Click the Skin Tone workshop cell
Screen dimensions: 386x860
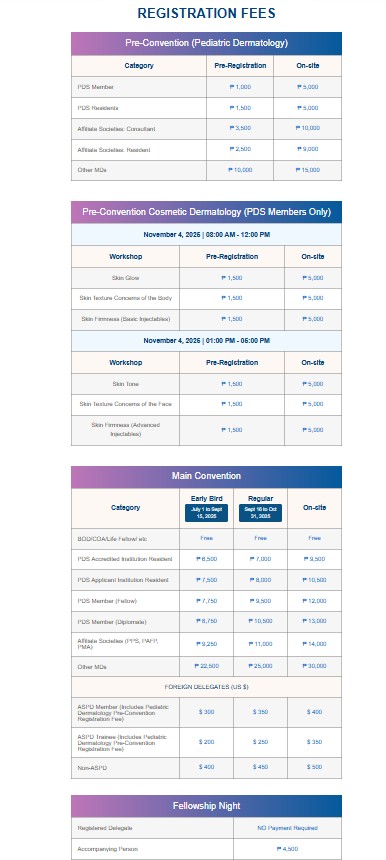point(126,384)
